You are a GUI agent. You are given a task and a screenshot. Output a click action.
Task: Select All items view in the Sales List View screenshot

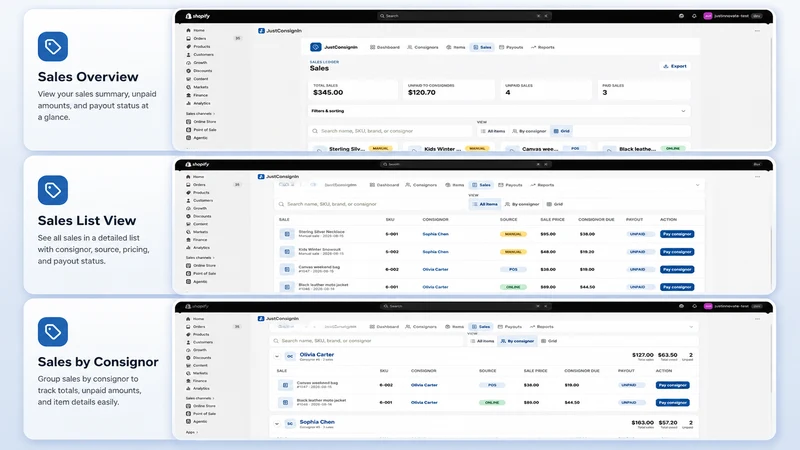[485, 204]
